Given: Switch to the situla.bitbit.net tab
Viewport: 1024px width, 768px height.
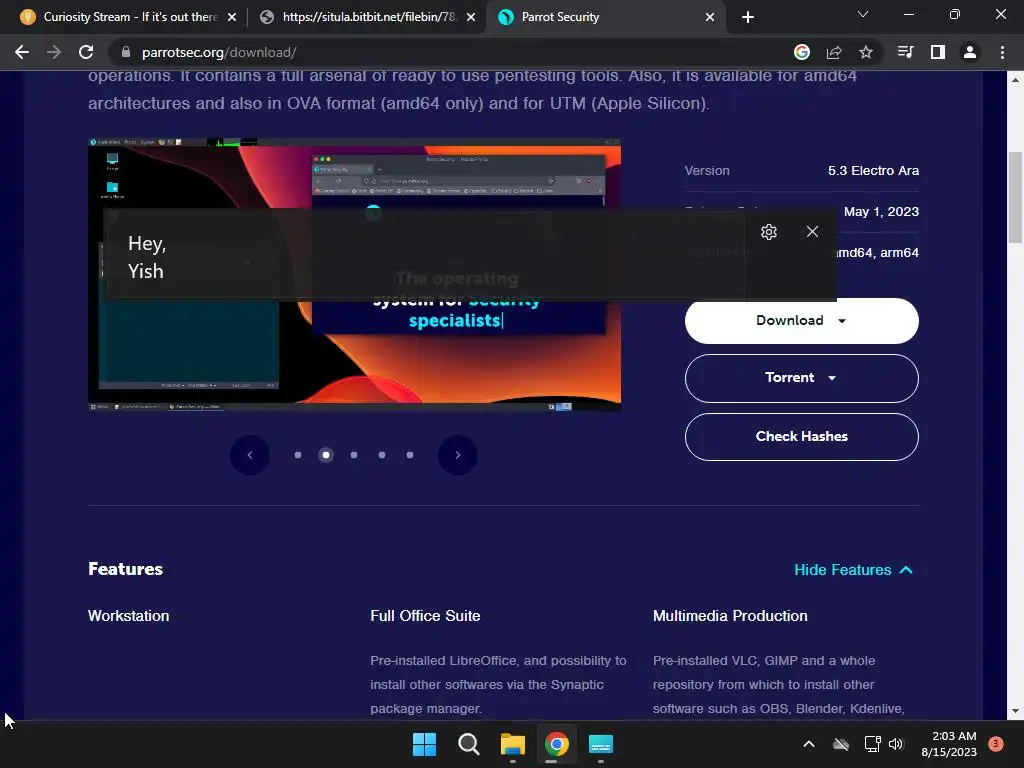Looking at the screenshot, I should 369,17.
